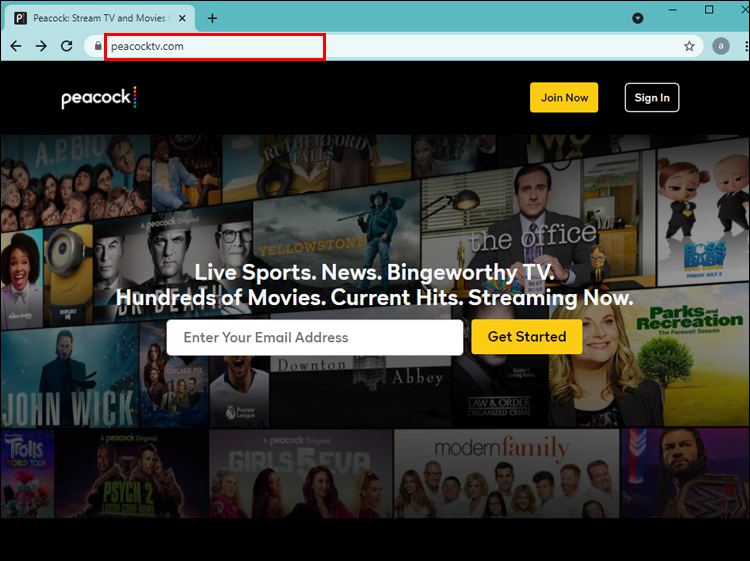
Task: Open the WWE wrestler thumbnail
Action: tap(685, 473)
